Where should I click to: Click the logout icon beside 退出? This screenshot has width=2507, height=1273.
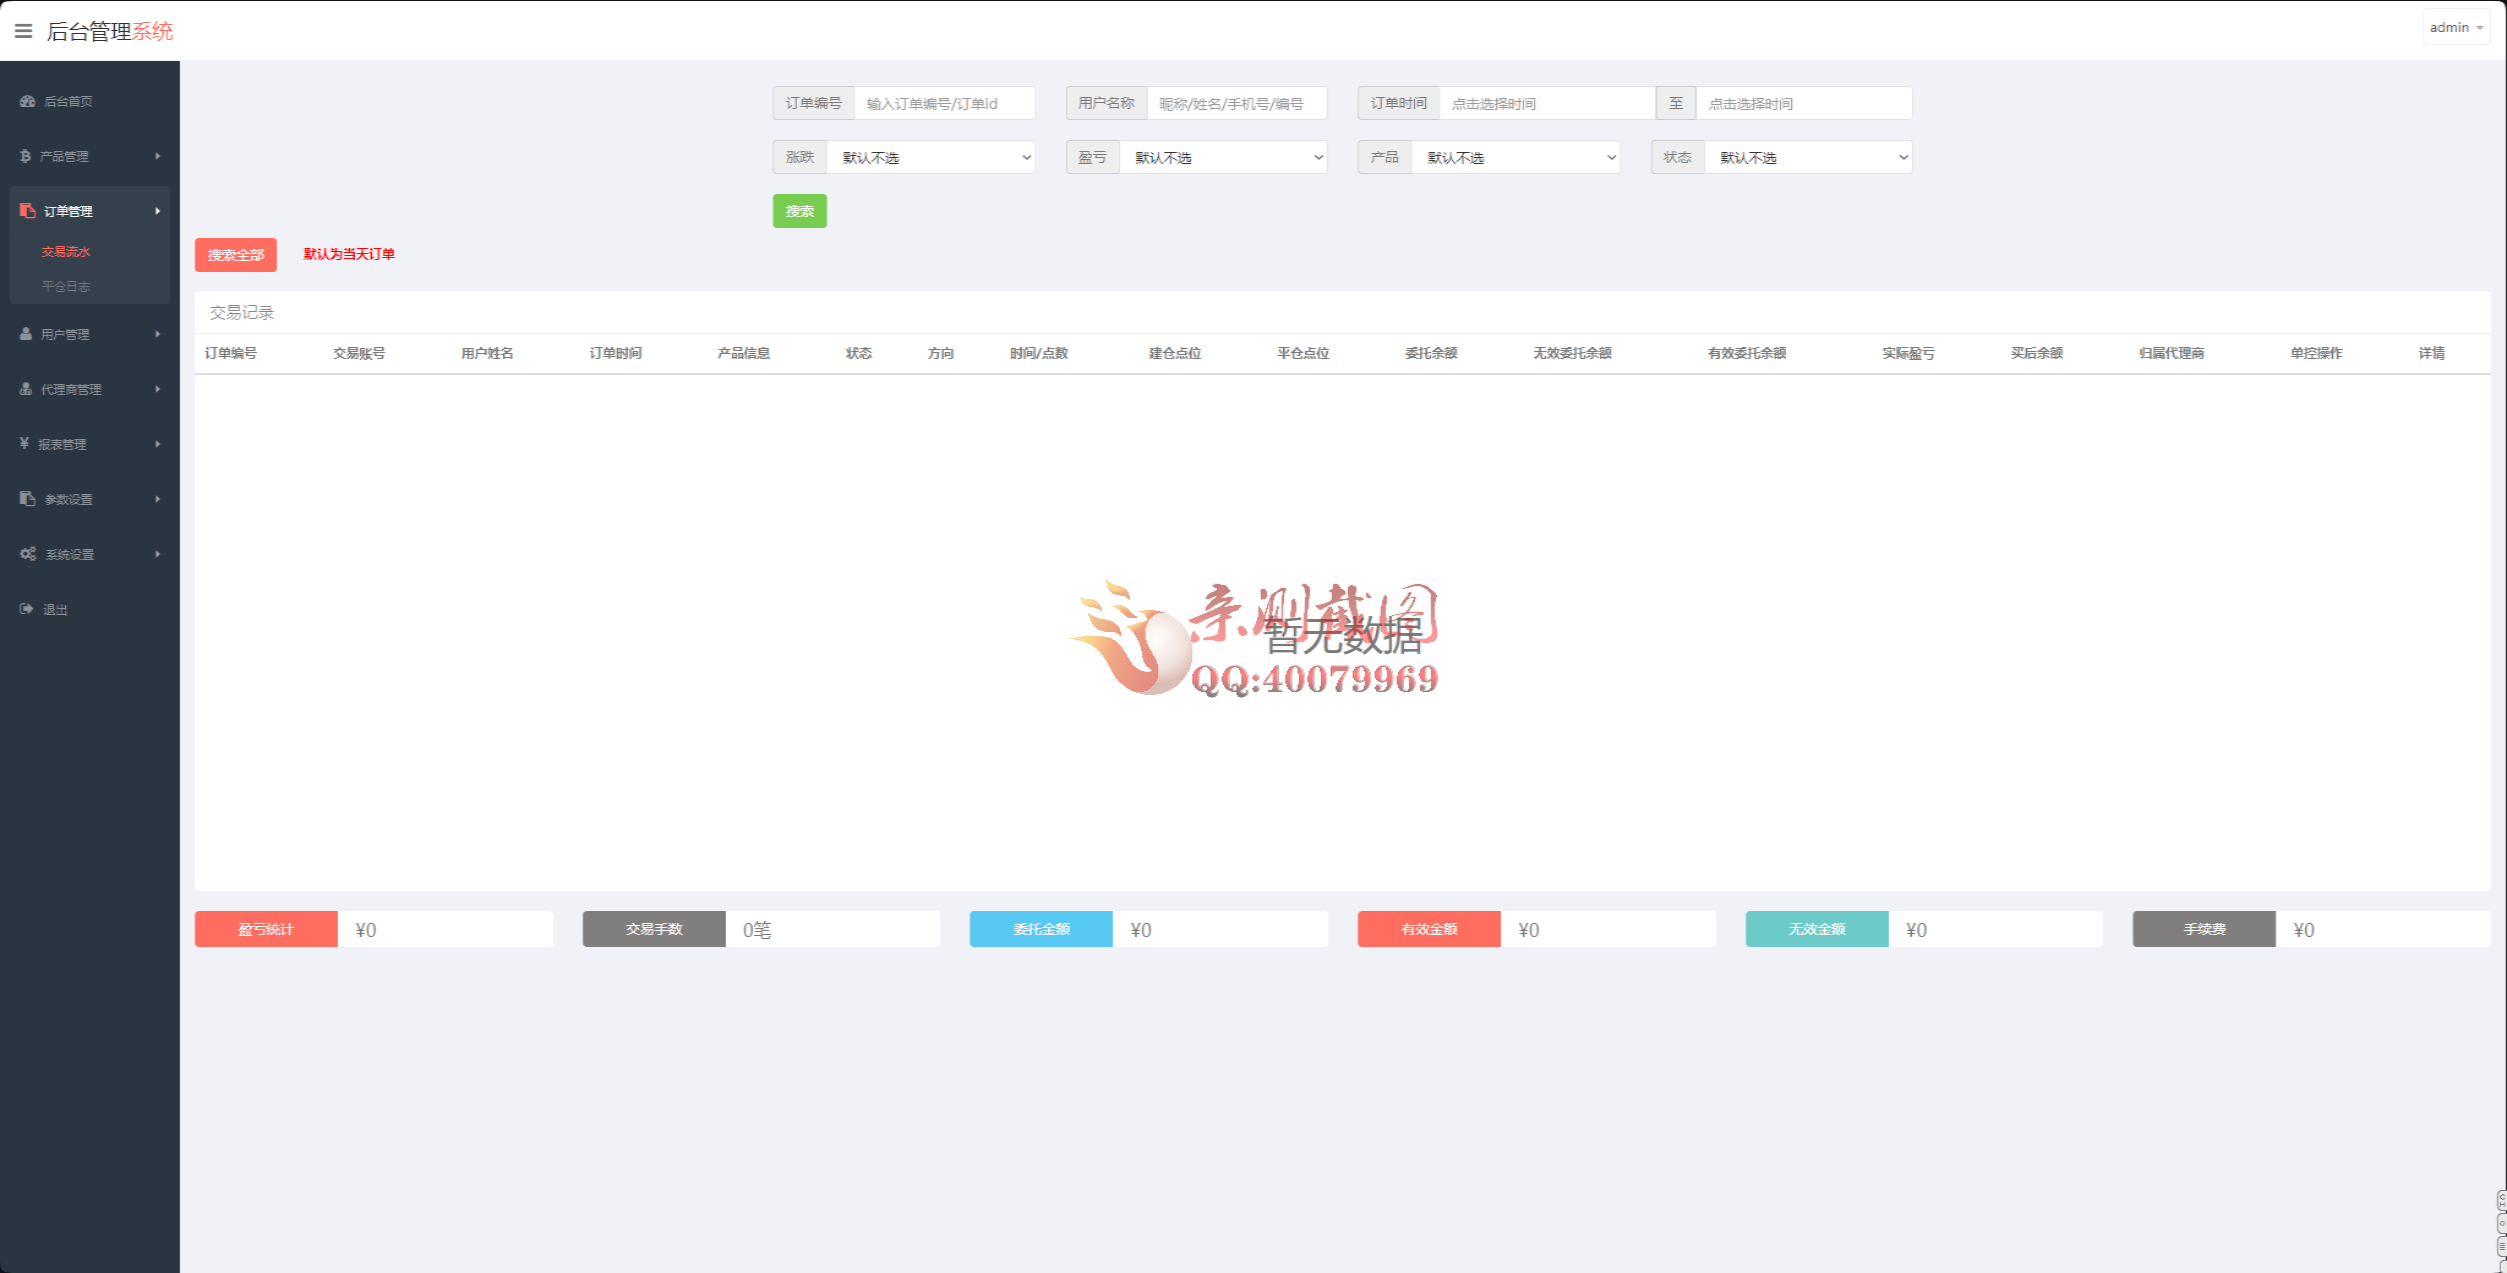26,609
